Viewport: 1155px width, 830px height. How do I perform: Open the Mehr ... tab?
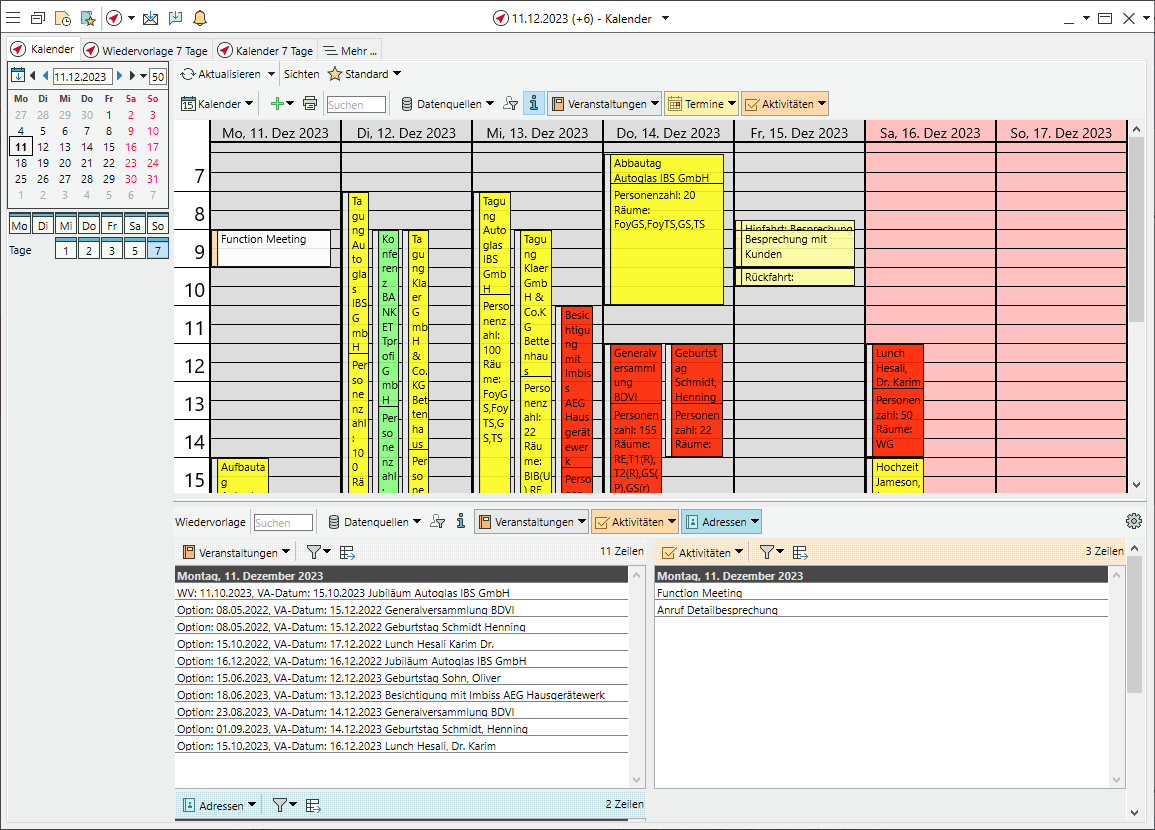point(350,50)
